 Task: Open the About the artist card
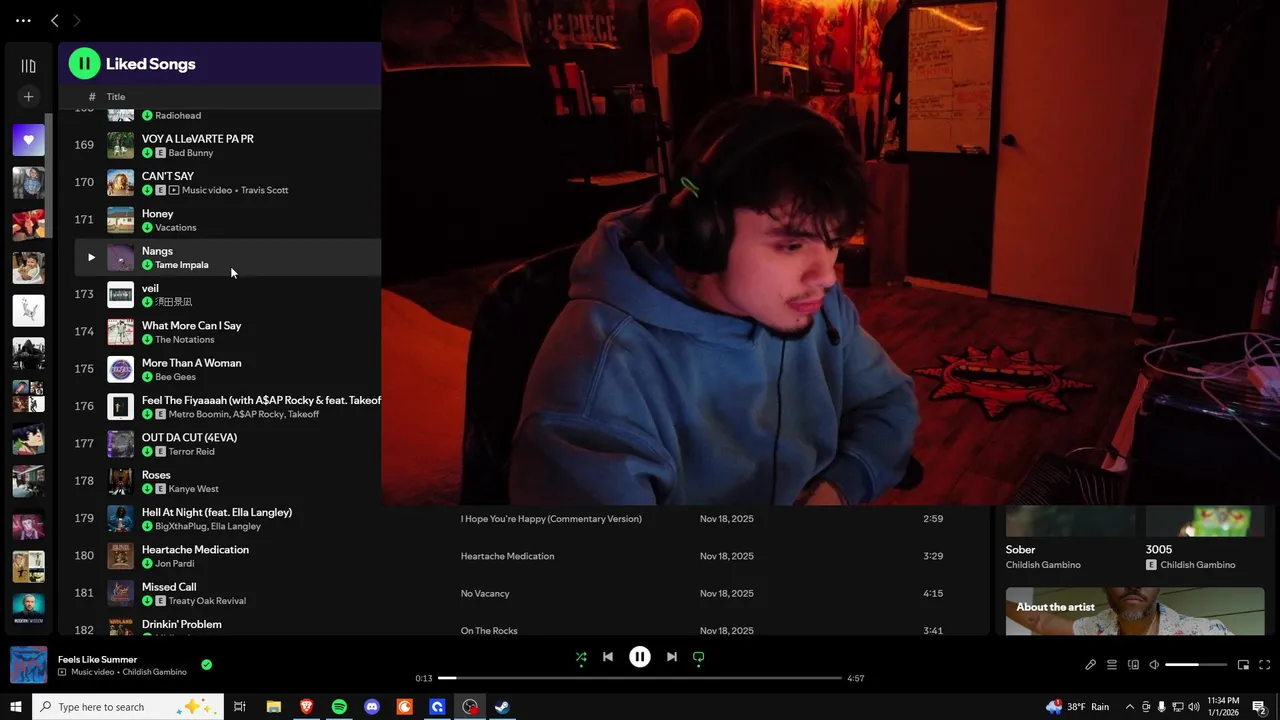click(x=1135, y=611)
